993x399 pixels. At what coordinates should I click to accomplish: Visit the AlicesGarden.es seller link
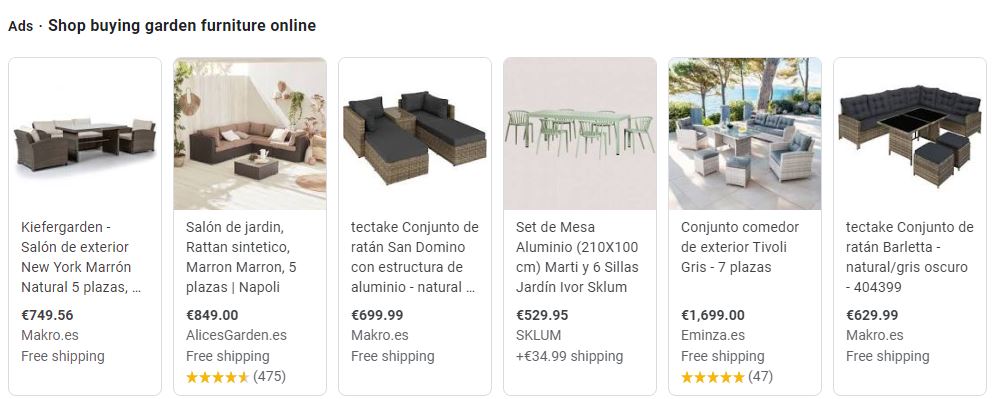(x=236, y=335)
